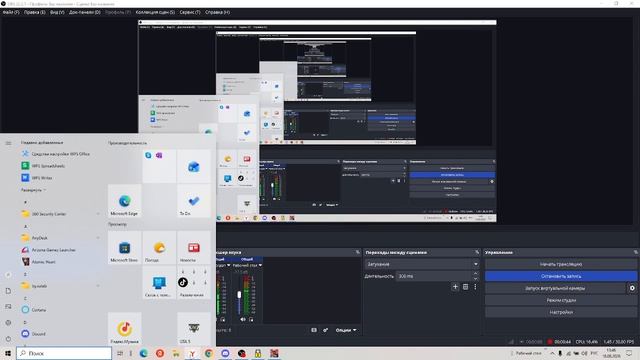
Task: Launch Arizona Games Launcher from app list
Action: click(x=48, y=249)
